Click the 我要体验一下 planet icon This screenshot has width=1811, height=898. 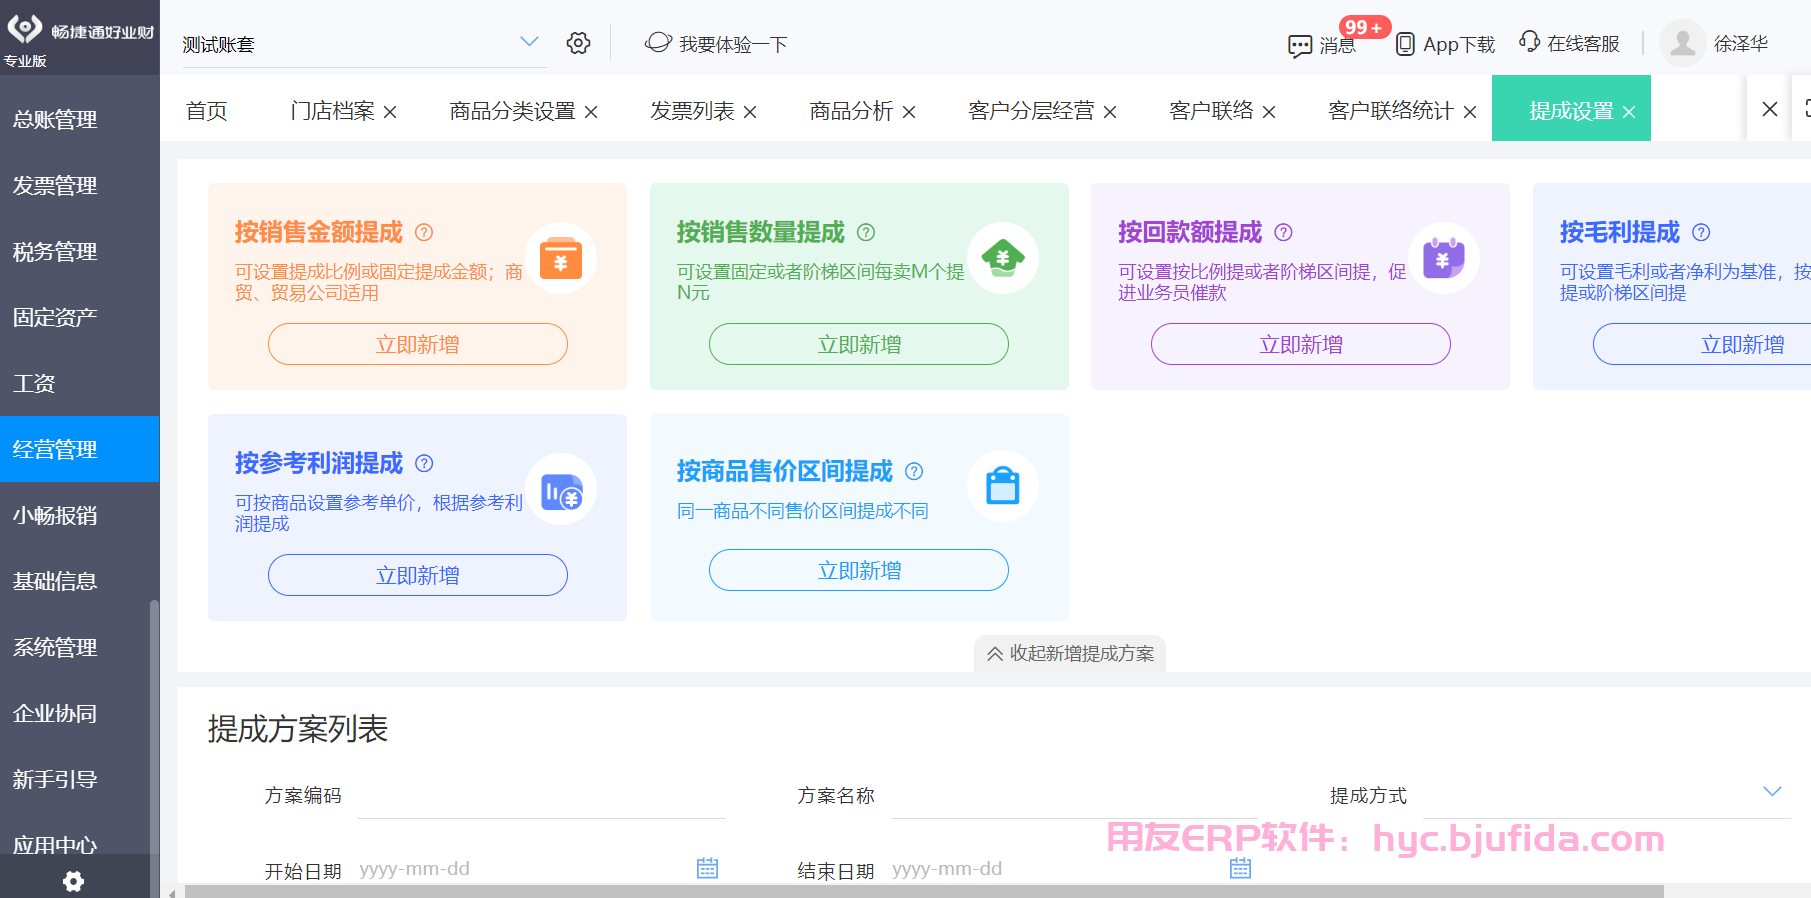(658, 42)
